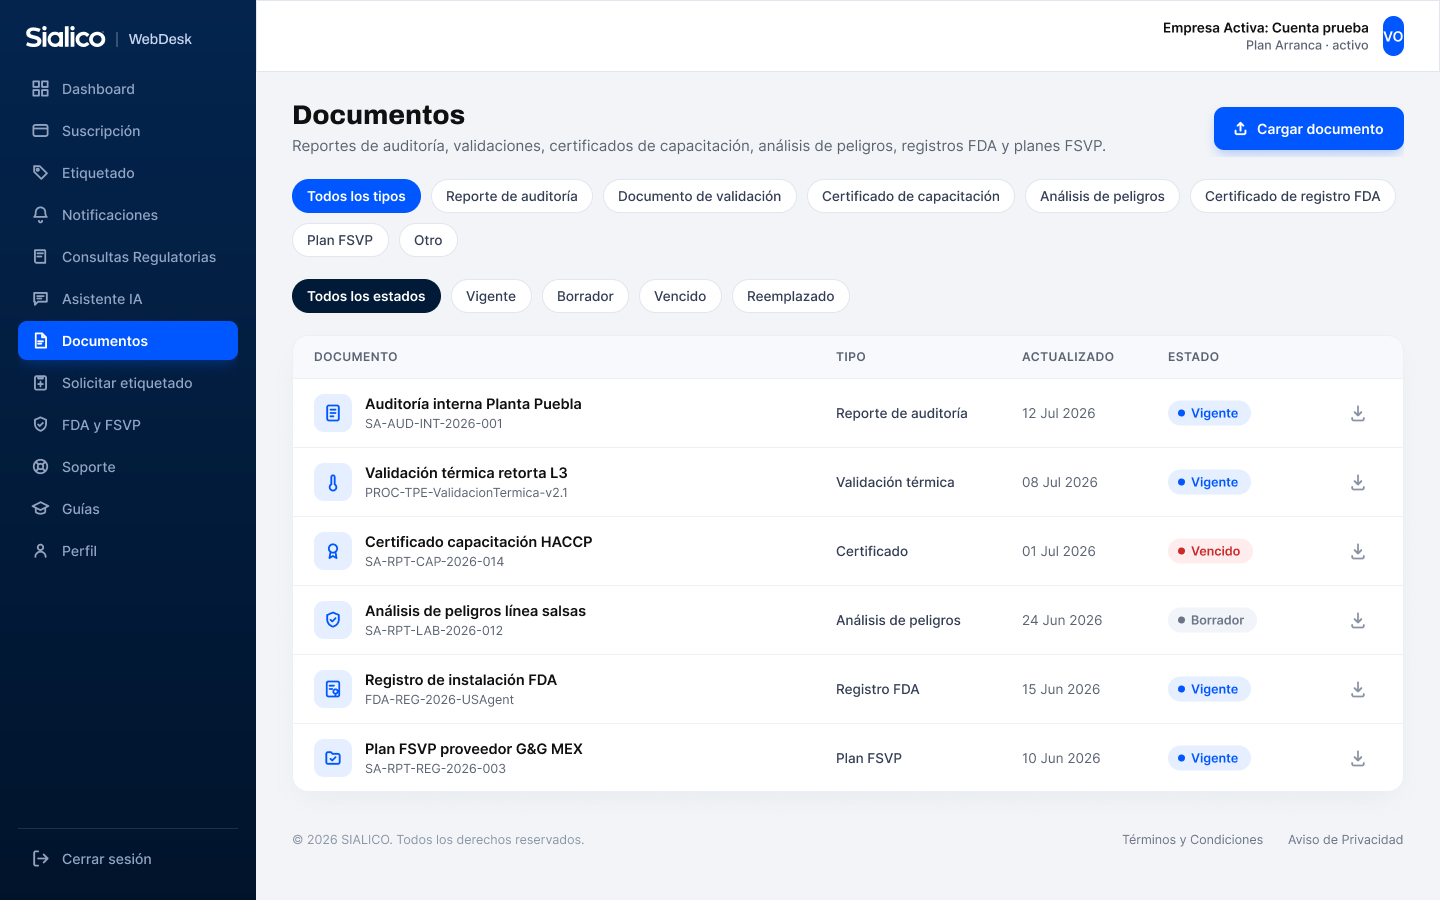Open Asistente IA in the sidebar

[128, 299]
